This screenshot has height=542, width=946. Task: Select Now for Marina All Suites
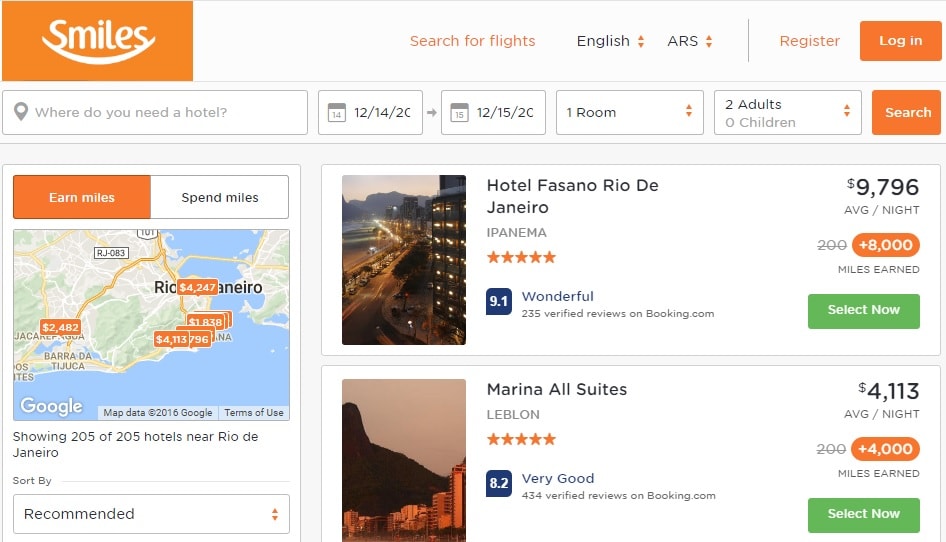[863, 515]
